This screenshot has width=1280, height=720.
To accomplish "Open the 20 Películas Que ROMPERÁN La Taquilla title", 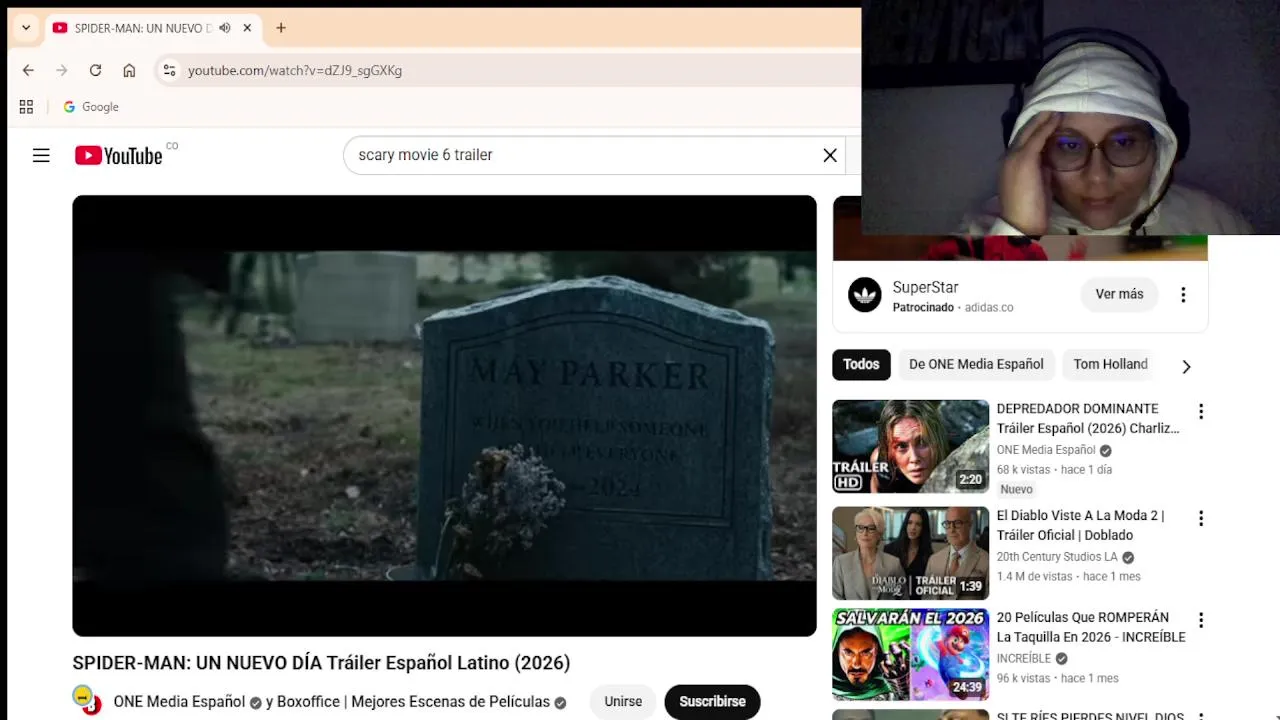I will click(x=1091, y=627).
